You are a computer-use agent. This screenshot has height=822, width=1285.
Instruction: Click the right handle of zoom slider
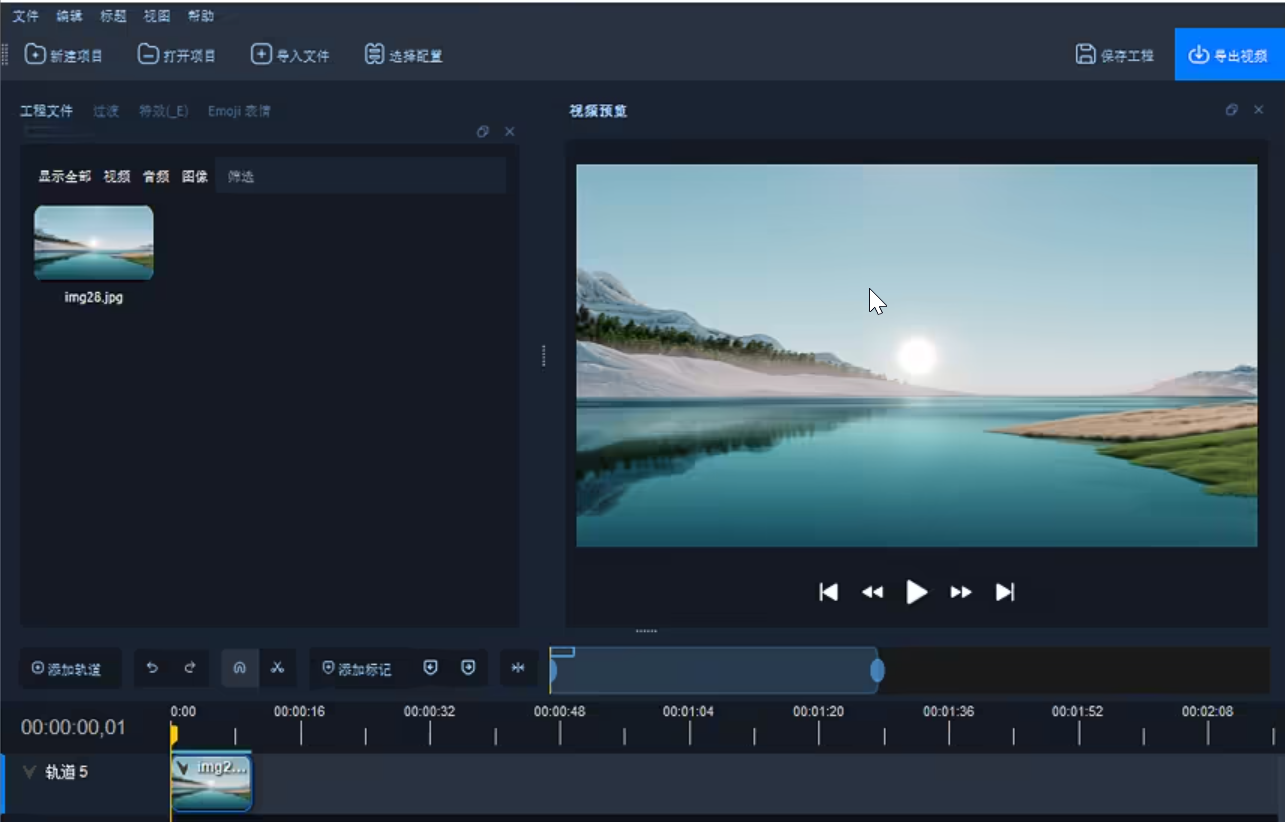pos(877,670)
